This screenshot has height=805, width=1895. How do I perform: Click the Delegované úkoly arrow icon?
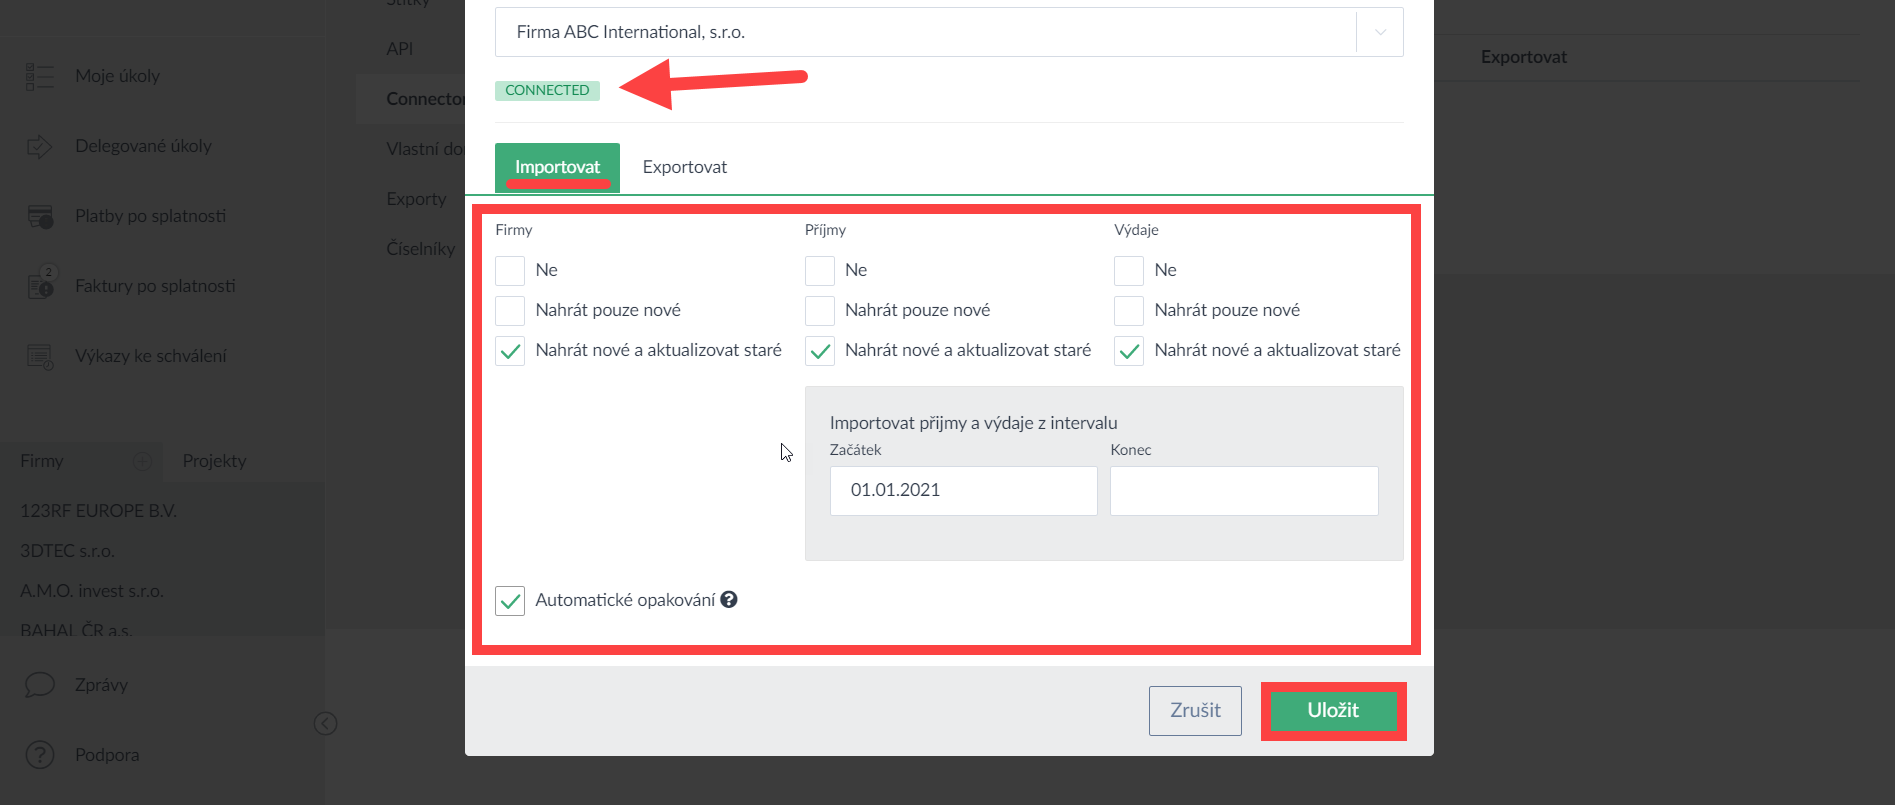click(x=39, y=147)
